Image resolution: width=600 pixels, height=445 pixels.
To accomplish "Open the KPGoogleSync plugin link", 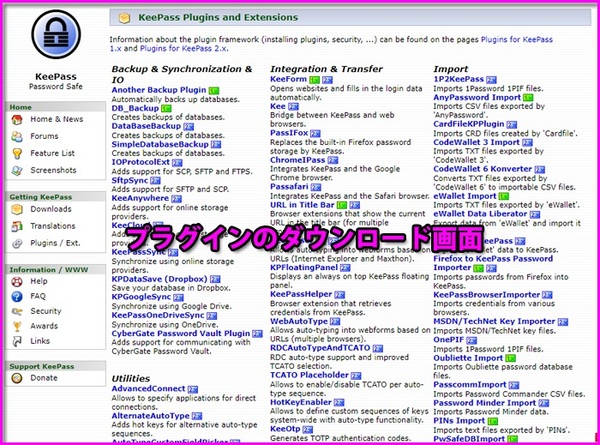I will coord(141,297).
